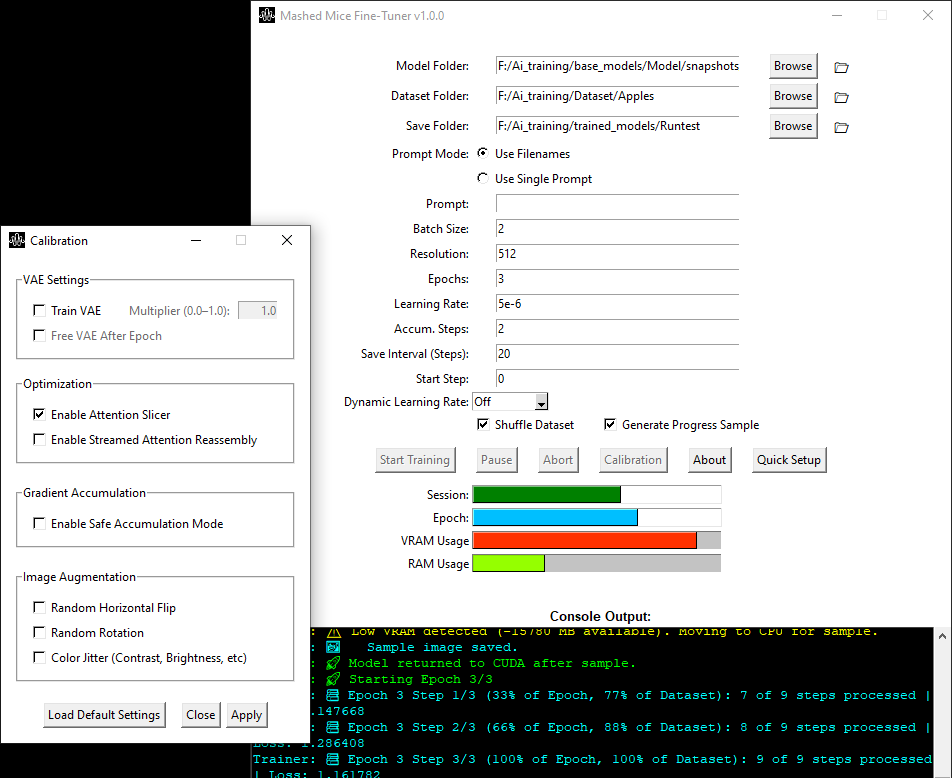This screenshot has height=778, width=952.
Task: Click the RAM Usage bar
Action: (597, 564)
